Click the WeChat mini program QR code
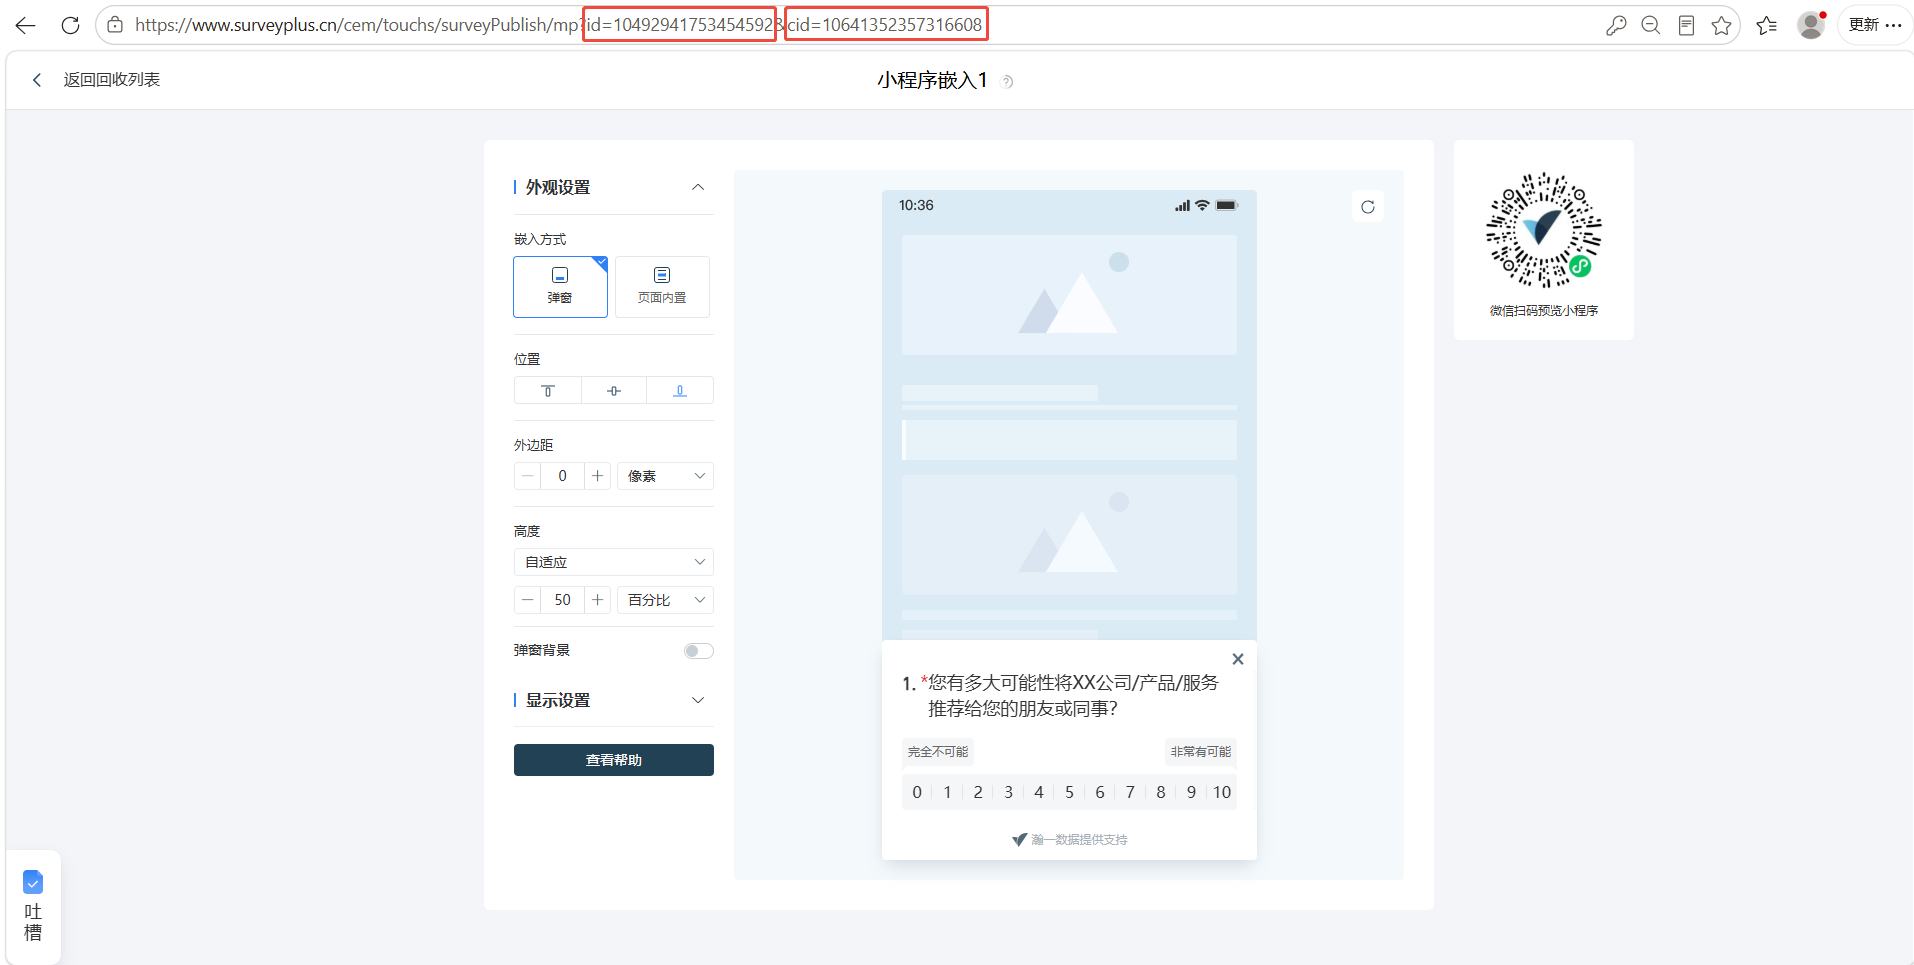The width and height of the screenshot is (1914, 965). click(1543, 231)
